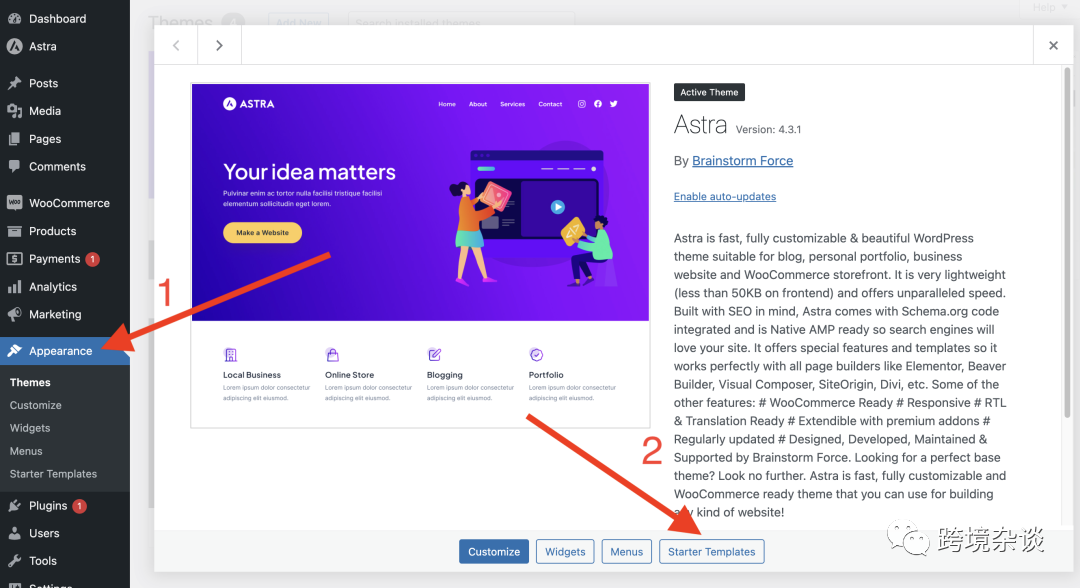Click the Instagram icon in theme preview
Screen dimensions: 1080x588
[582, 104]
